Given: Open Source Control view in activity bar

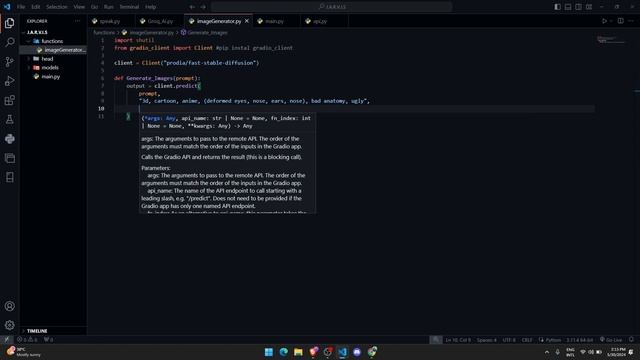Looking at the screenshot, I should click(x=9, y=62).
